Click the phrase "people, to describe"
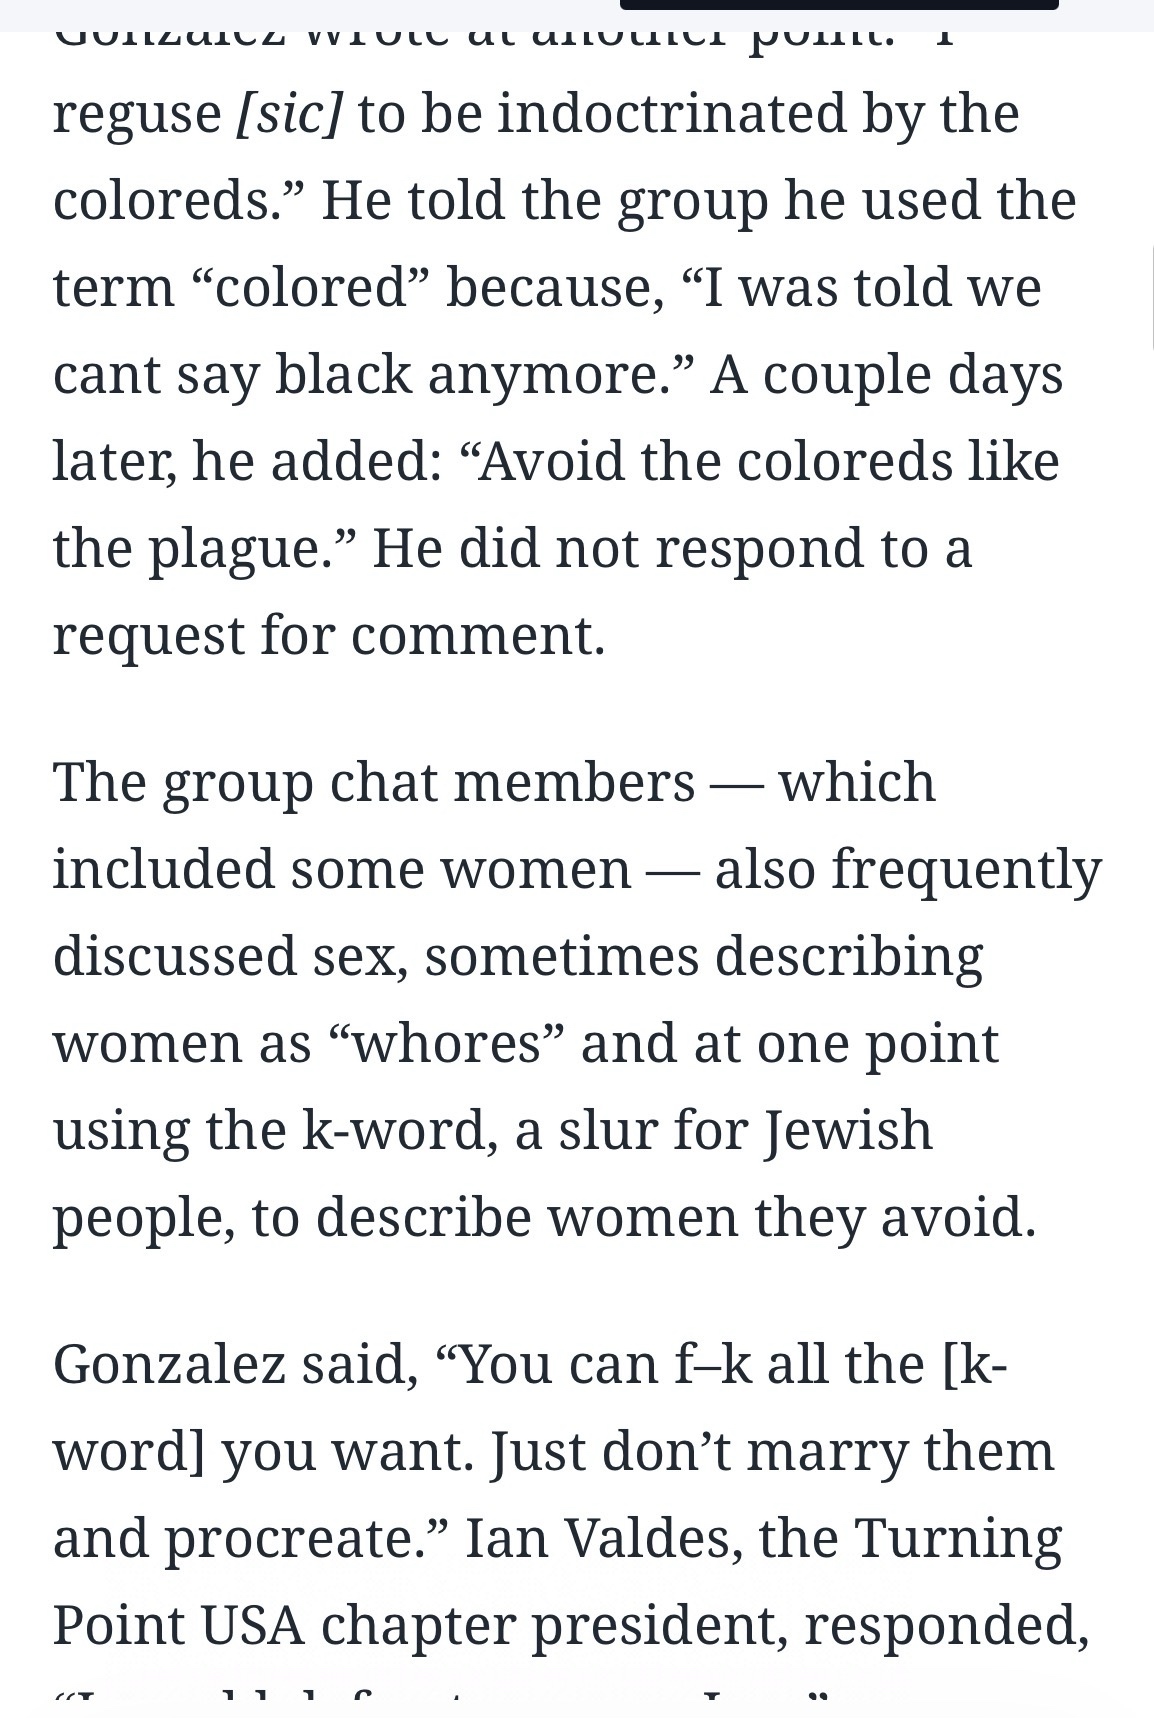The width and height of the screenshot is (1154, 1718). (x=290, y=1217)
